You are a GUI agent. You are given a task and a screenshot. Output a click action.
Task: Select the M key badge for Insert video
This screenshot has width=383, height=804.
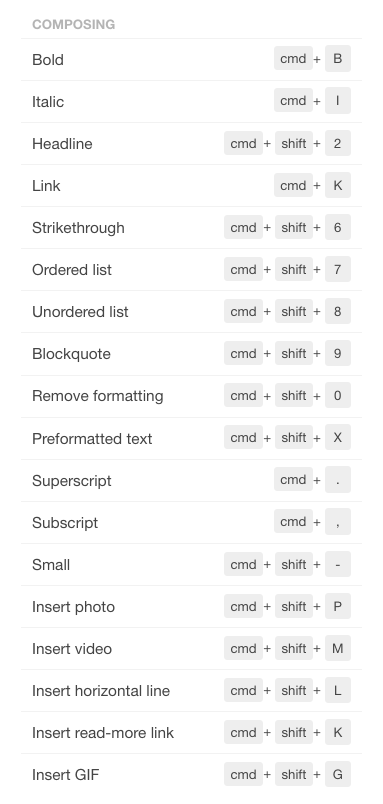(337, 648)
